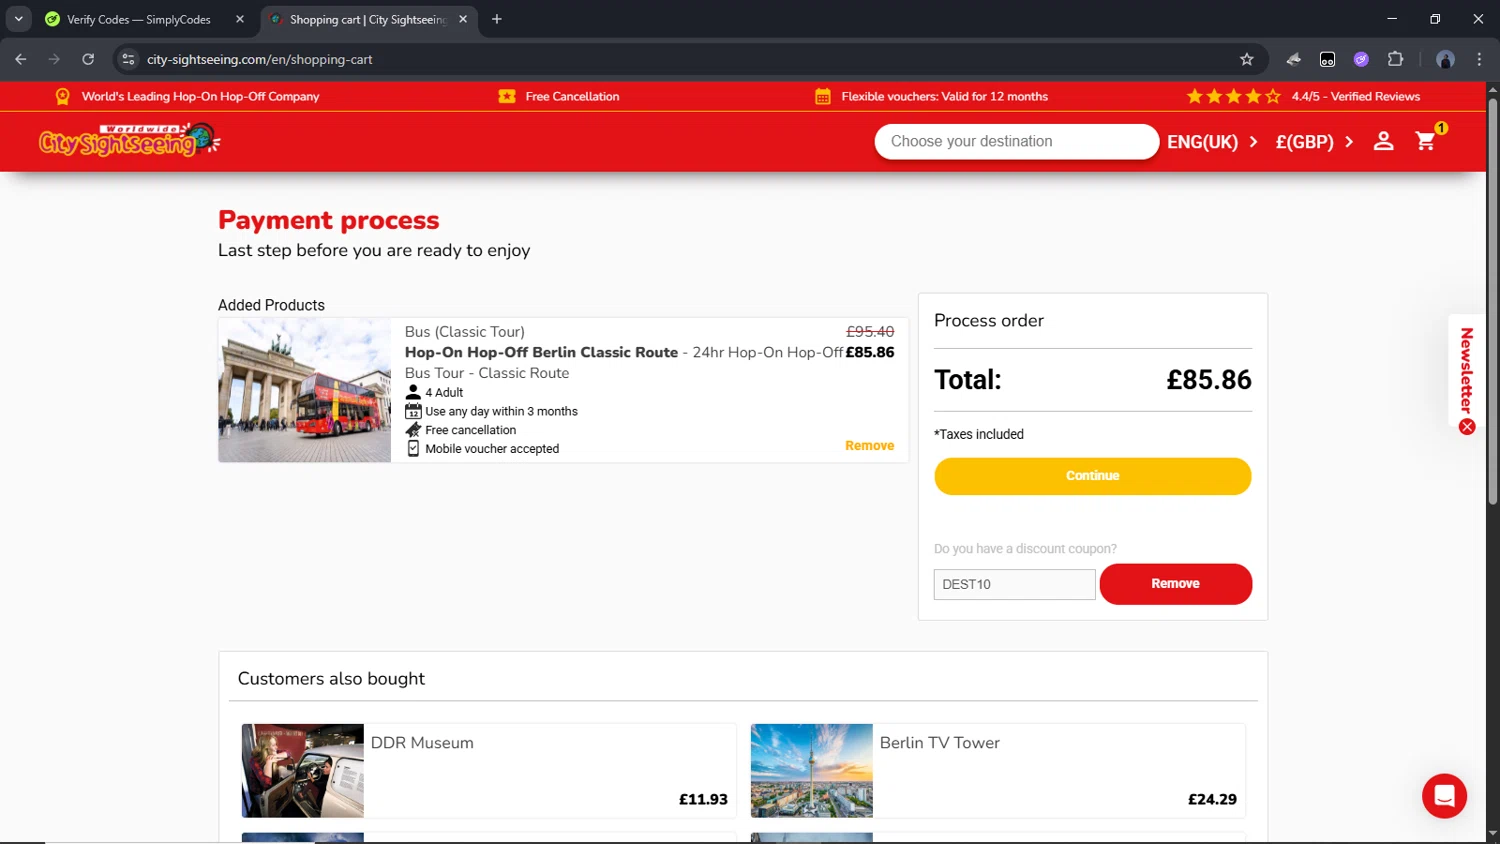The image size is (1500, 844).
Task: Open the DDR Museum product card
Action: [489, 771]
